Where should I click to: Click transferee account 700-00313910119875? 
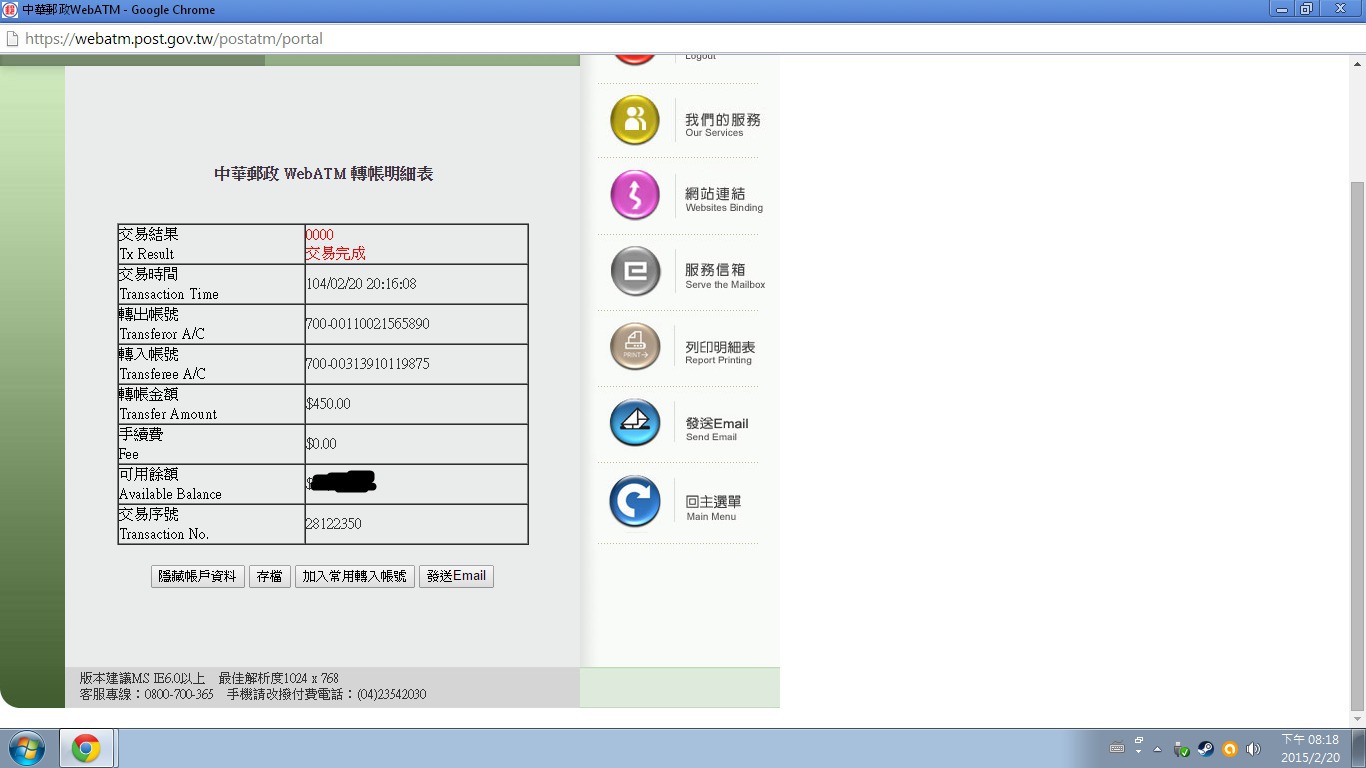click(x=367, y=364)
